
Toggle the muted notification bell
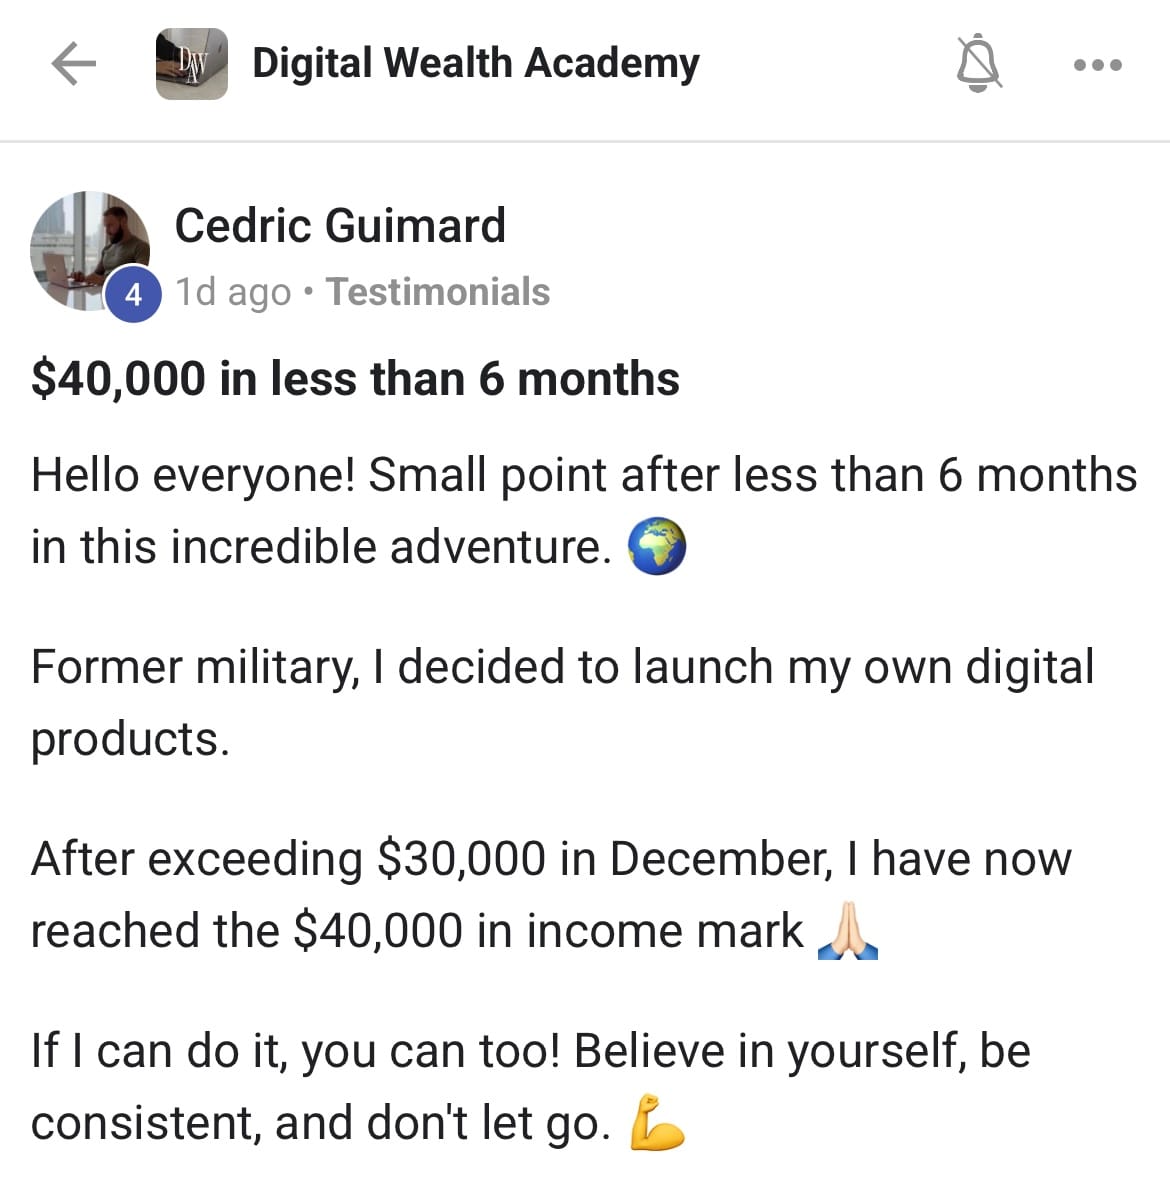tap(978, 64)
